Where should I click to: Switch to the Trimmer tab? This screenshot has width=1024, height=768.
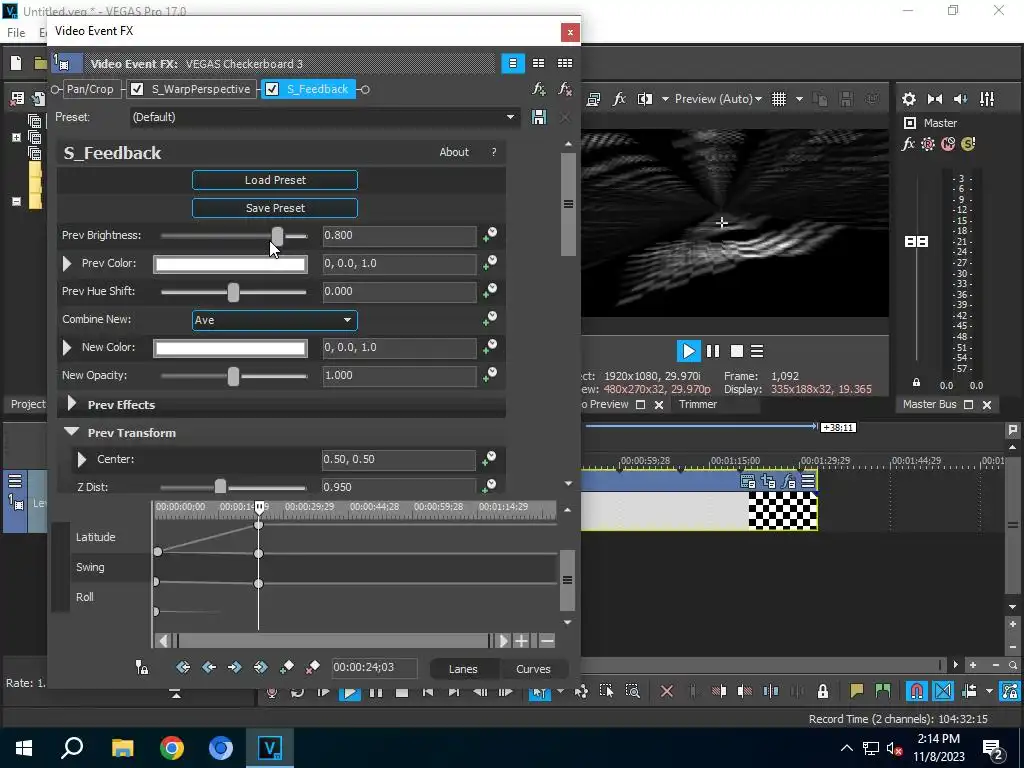pos(697,404)
